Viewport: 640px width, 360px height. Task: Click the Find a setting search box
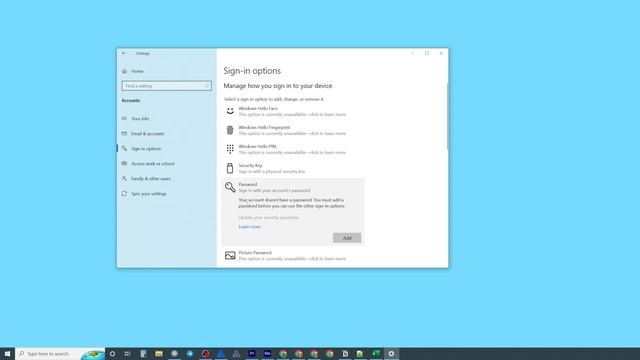click(167, 86)
